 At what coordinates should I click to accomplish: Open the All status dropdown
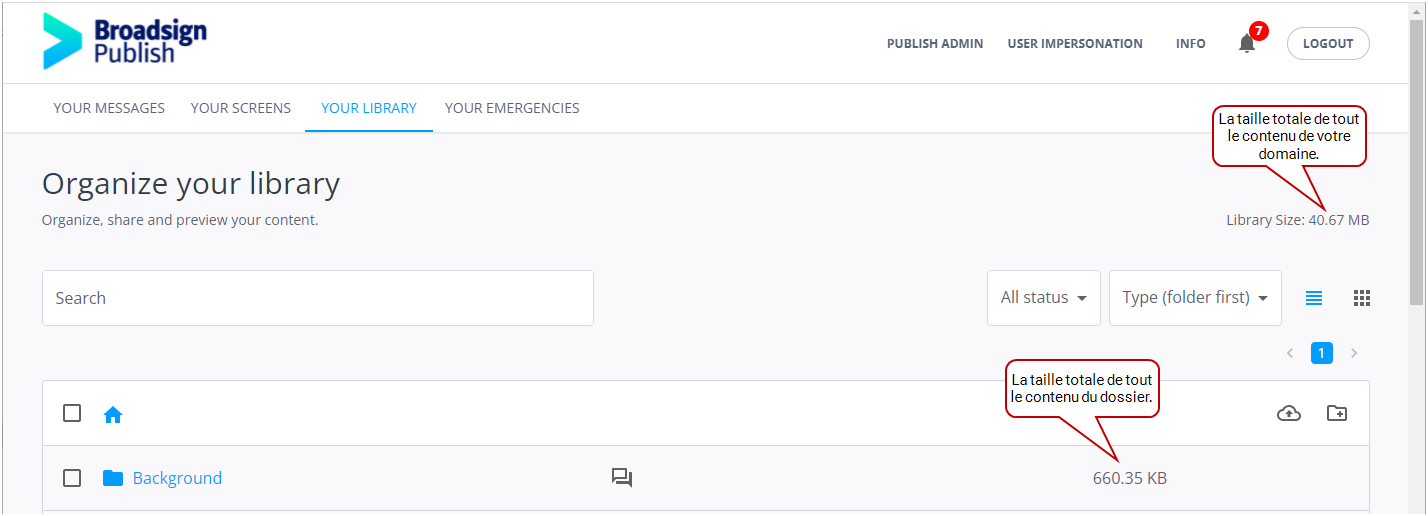click(1044, 298)
